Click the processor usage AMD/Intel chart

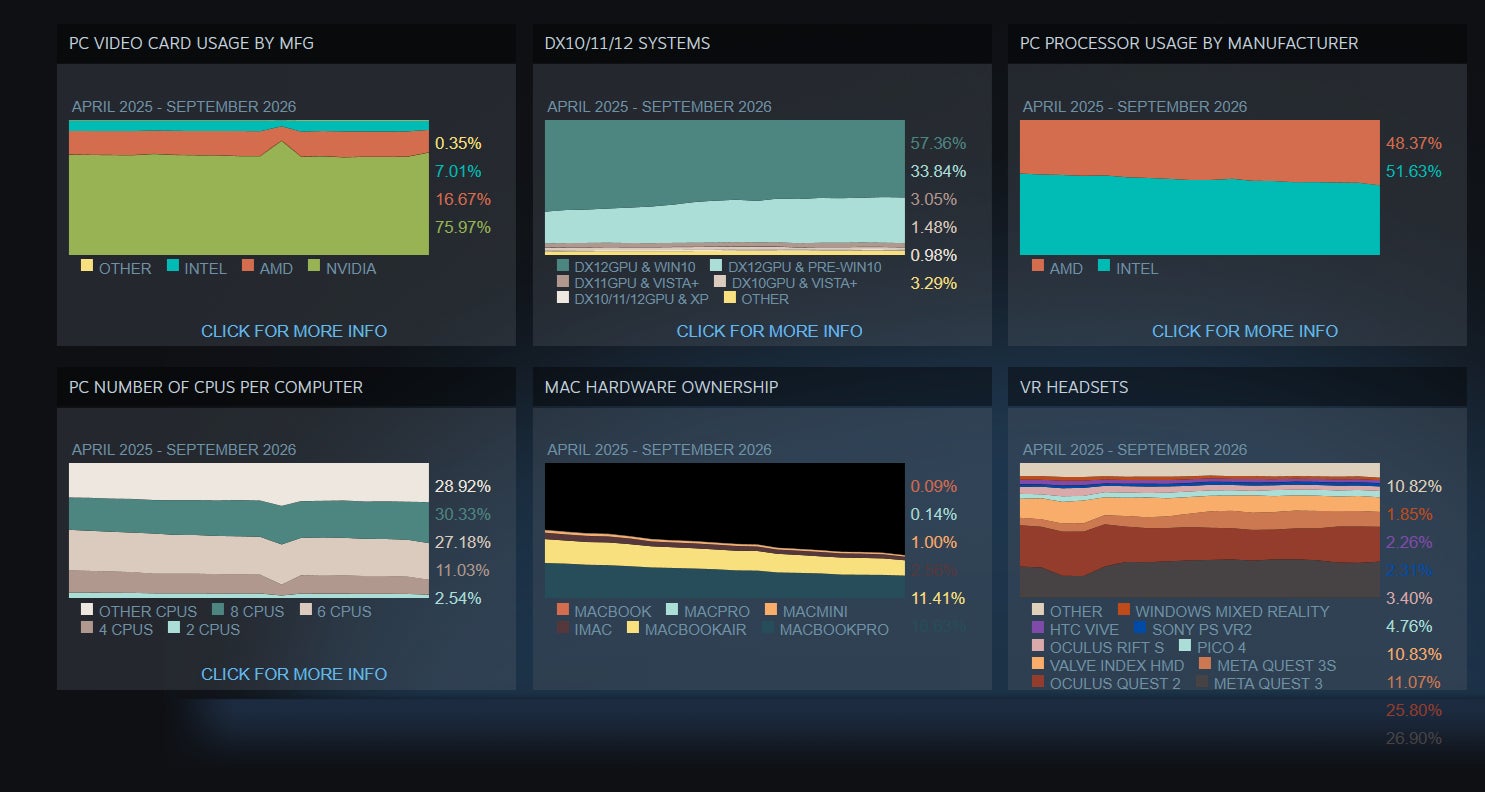[1200, 187]
